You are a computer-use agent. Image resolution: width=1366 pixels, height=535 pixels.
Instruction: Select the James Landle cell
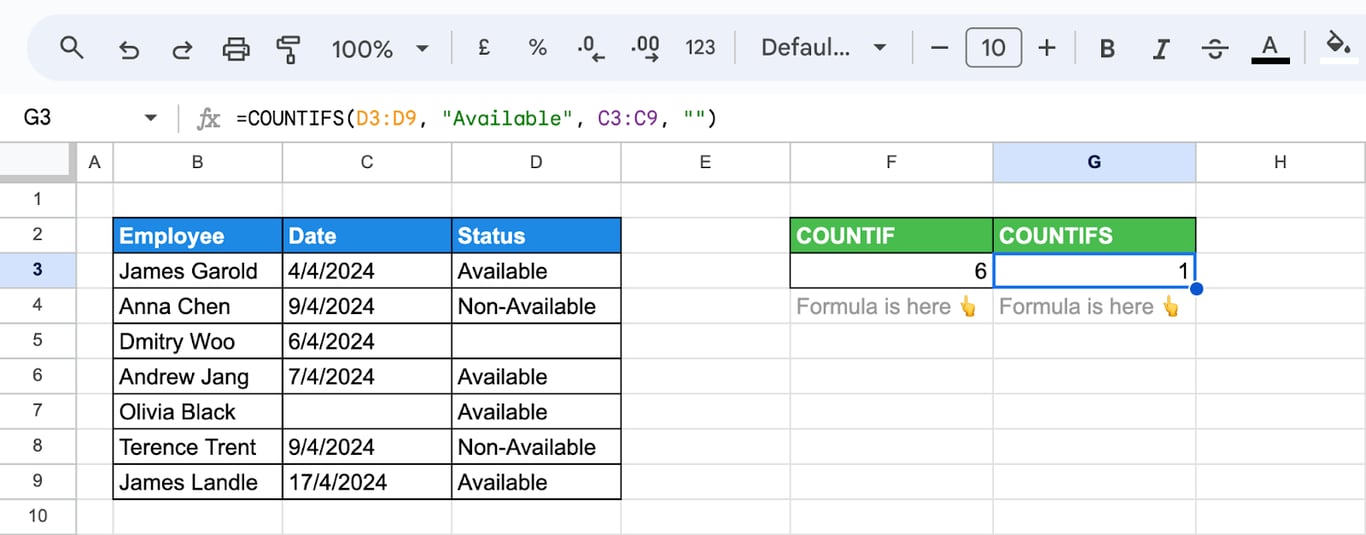(x=198, y=482)
